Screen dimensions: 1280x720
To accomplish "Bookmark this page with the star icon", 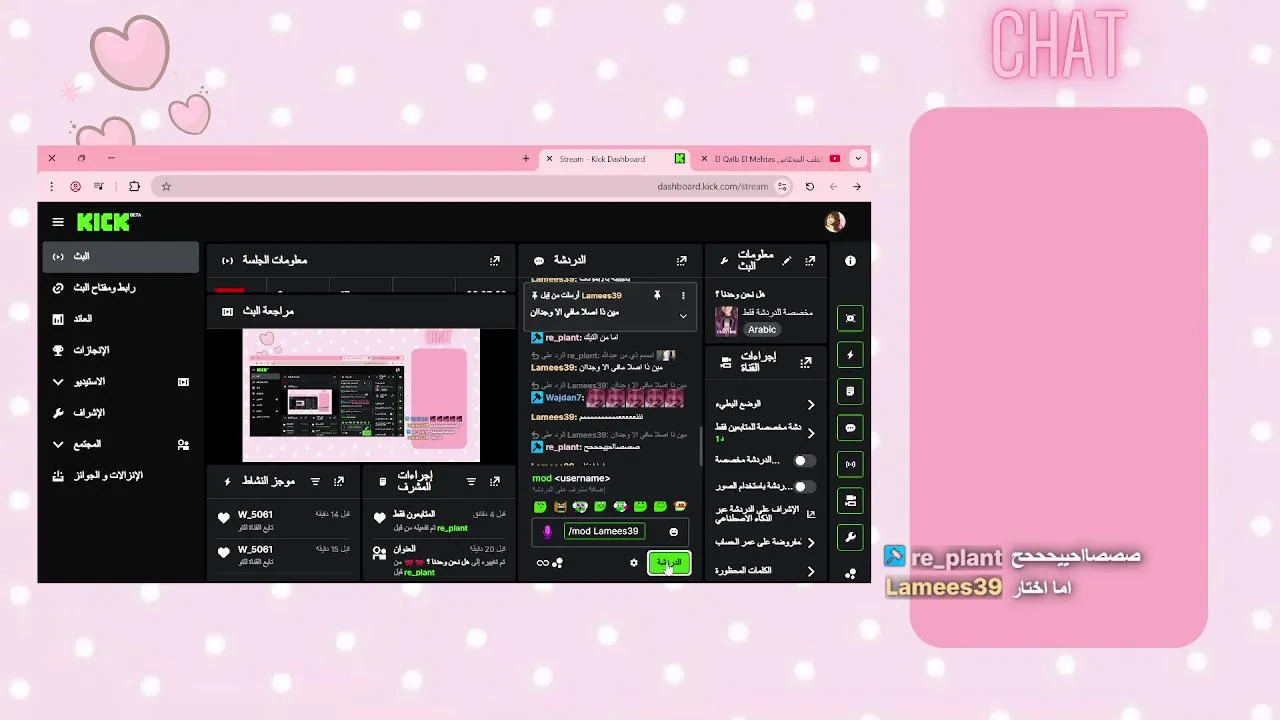I will pos(166,186).
